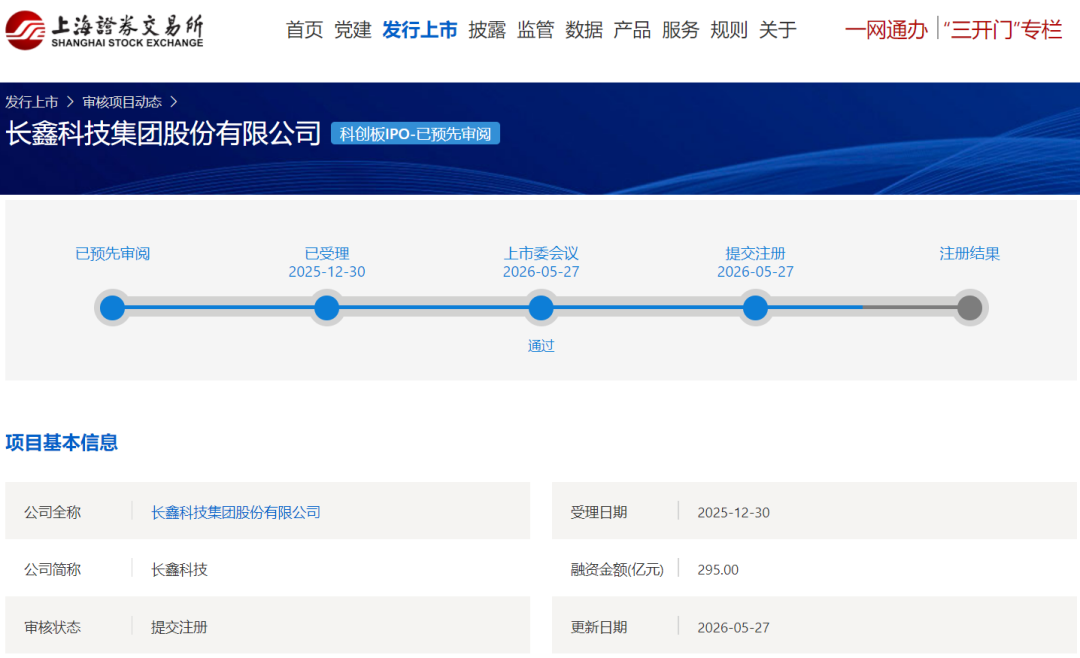
Task: Click the 更新日期 value 2026-05-27
Action: coord(734,628)
